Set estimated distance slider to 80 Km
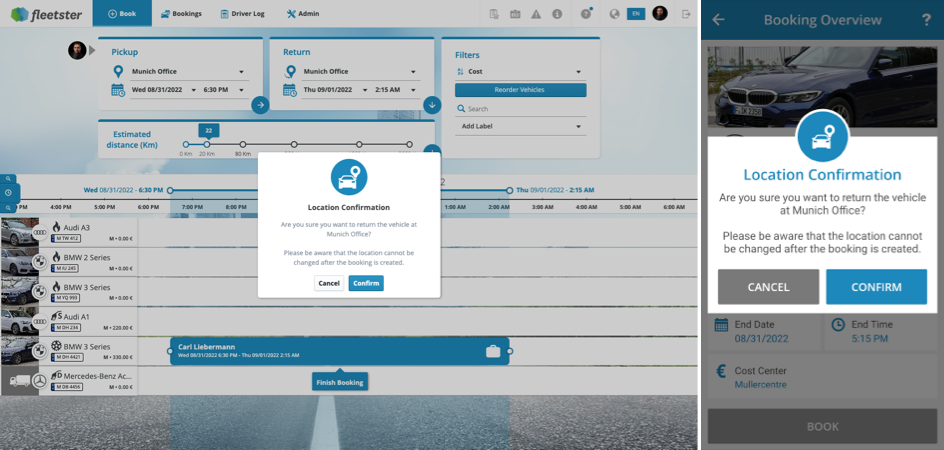 click(x=243, y=145)
